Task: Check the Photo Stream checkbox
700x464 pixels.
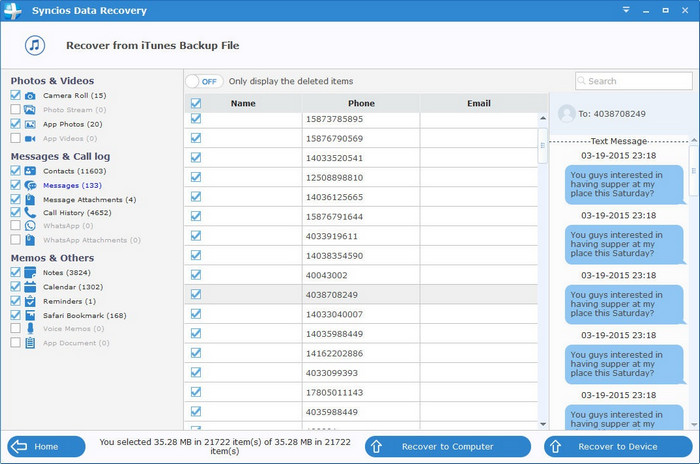Action: 15,109
